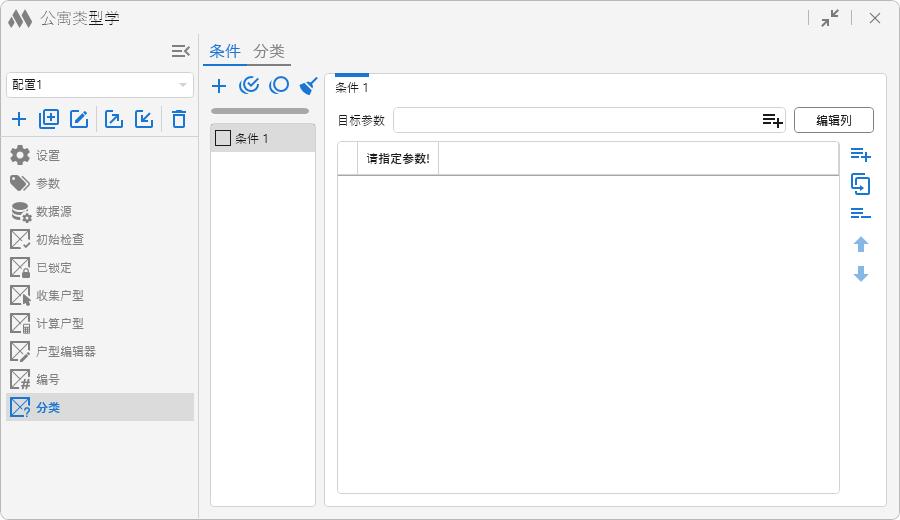
Task: Click the check-all conditions icon
Action: pyautogui.click(x=250, y=86)
